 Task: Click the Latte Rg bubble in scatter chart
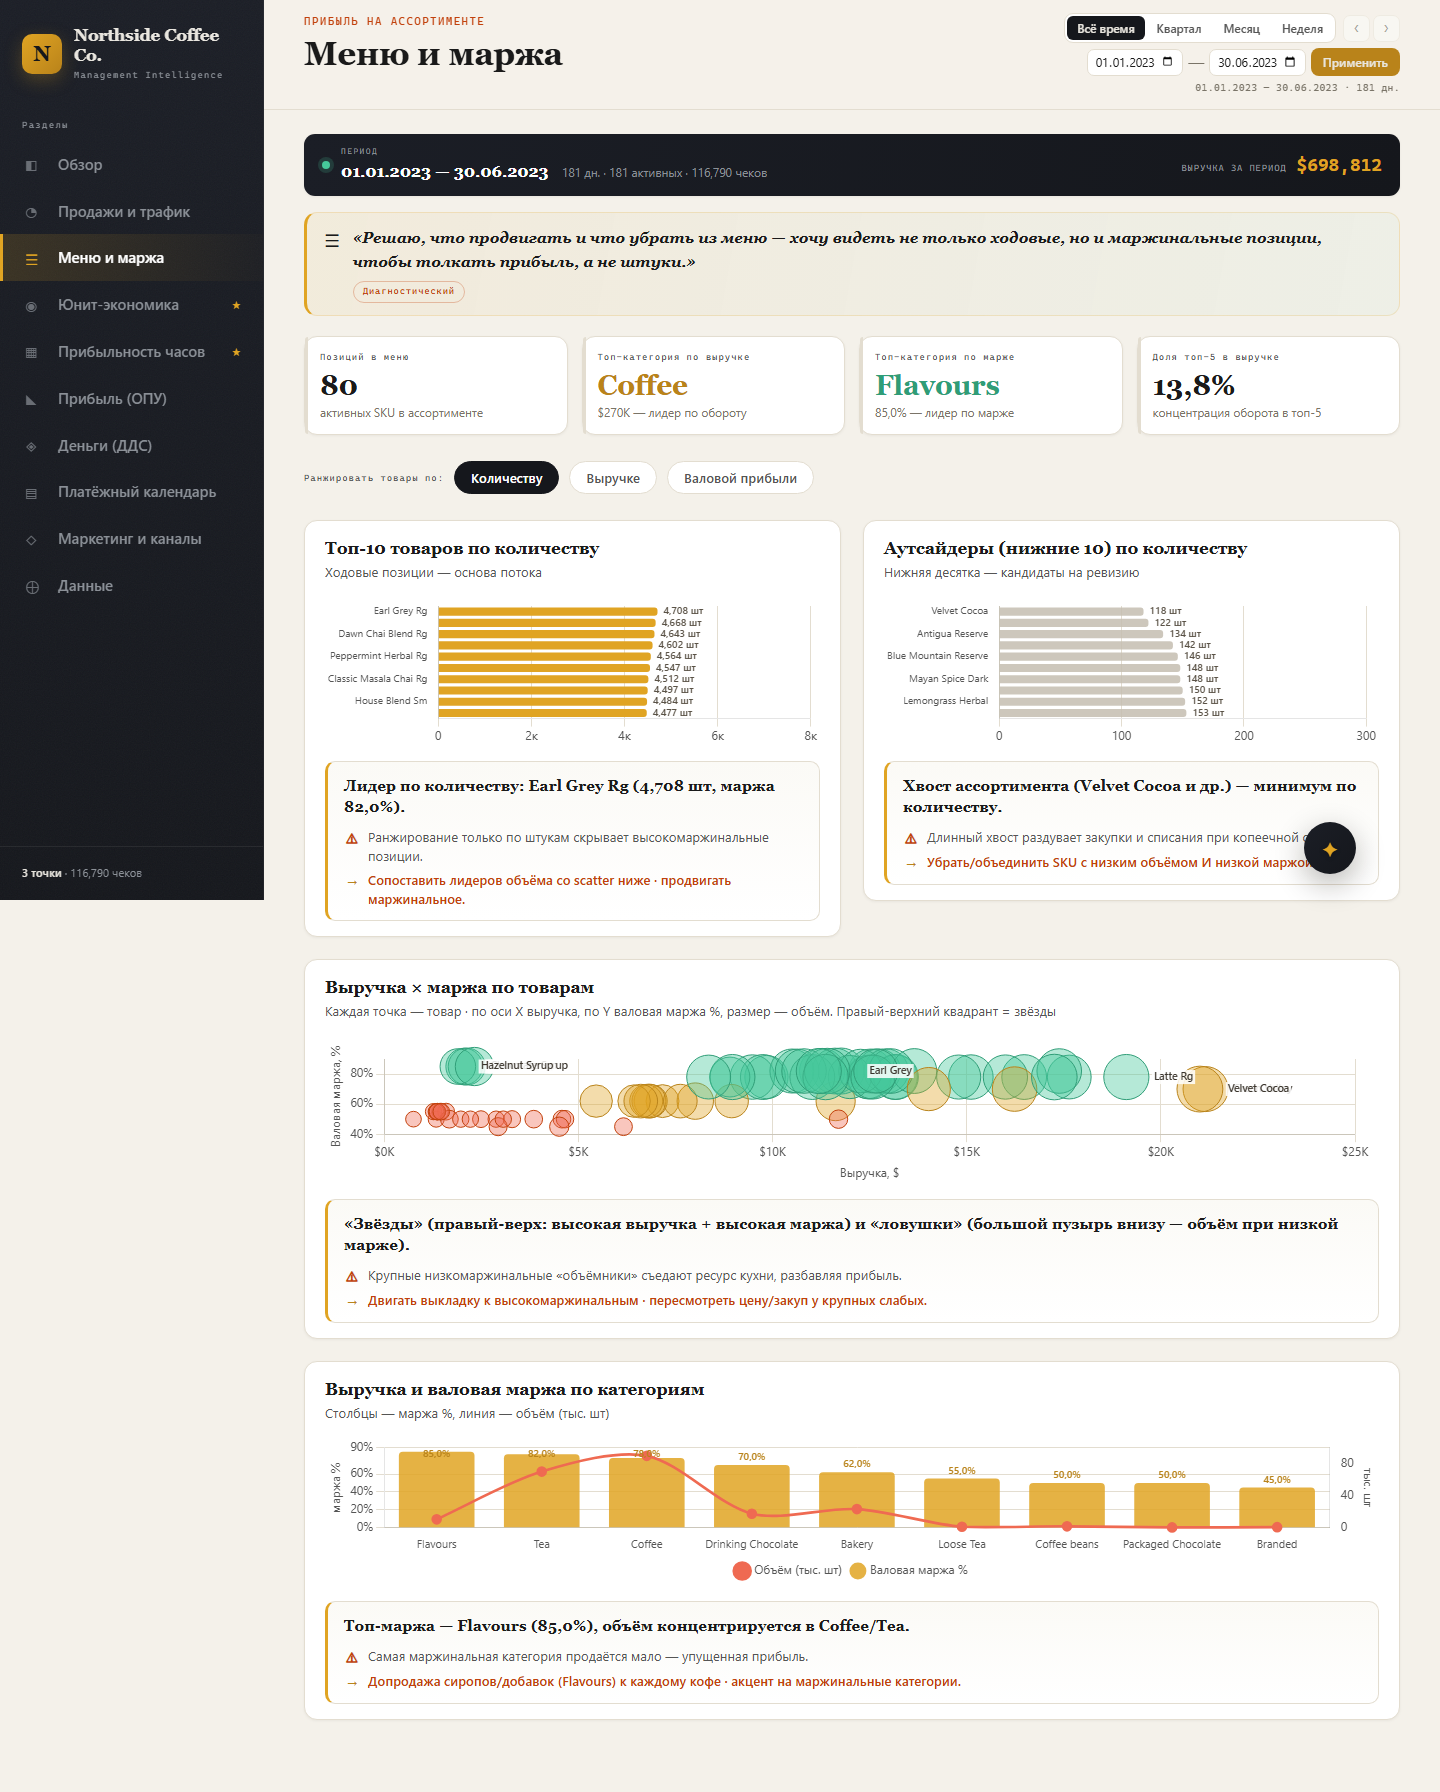(x=1126, y=1077)
